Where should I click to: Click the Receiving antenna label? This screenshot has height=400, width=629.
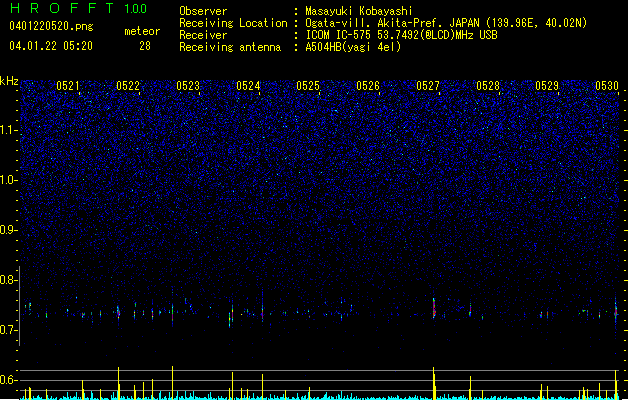[x=230, y=47]
